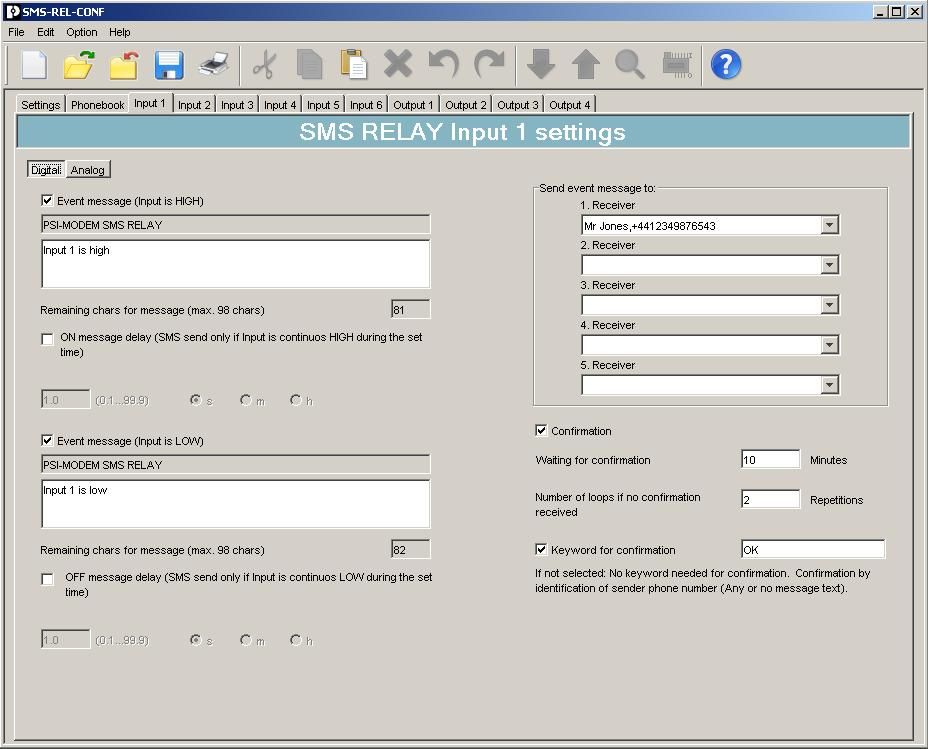The height and width of the screenshot is (749, 928).
Task: Click the Download down-arrow icon
Action: tap(541, 64)
